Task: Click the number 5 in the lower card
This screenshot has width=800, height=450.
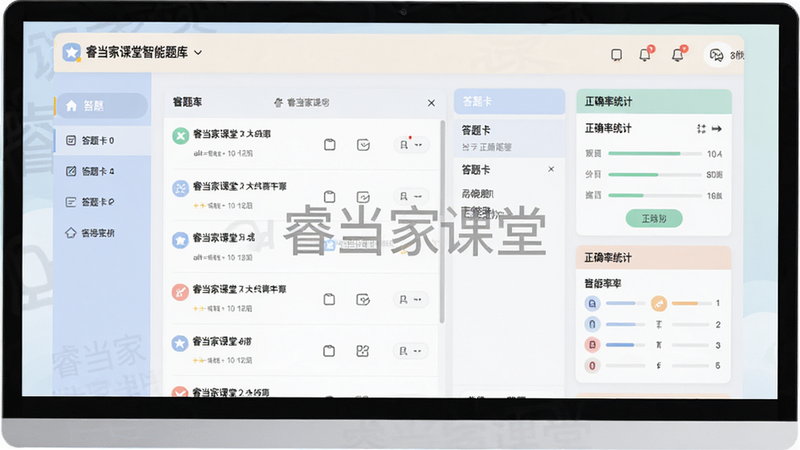Action: pos(718,366)
